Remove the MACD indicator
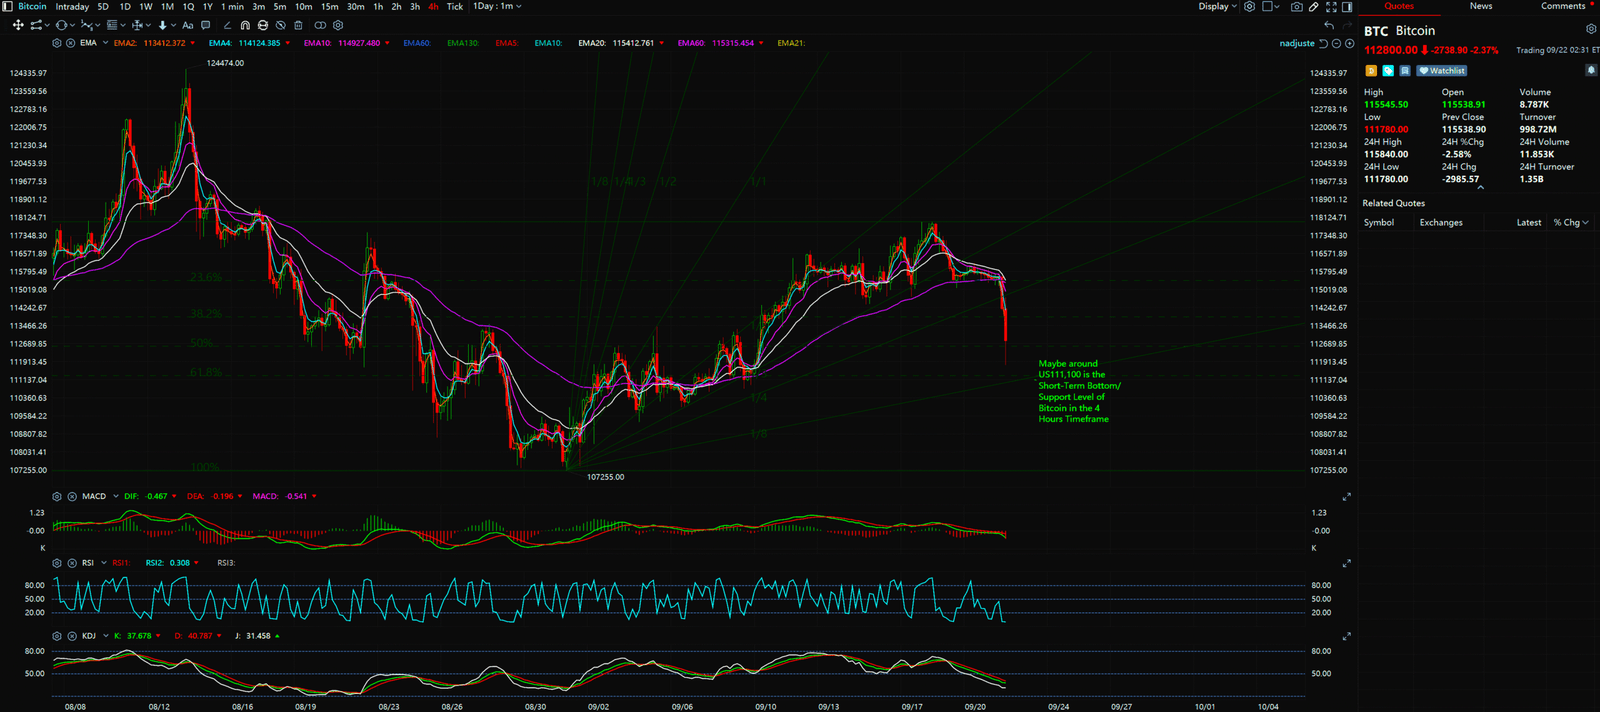1600x712 pixels. coord(71,496)
